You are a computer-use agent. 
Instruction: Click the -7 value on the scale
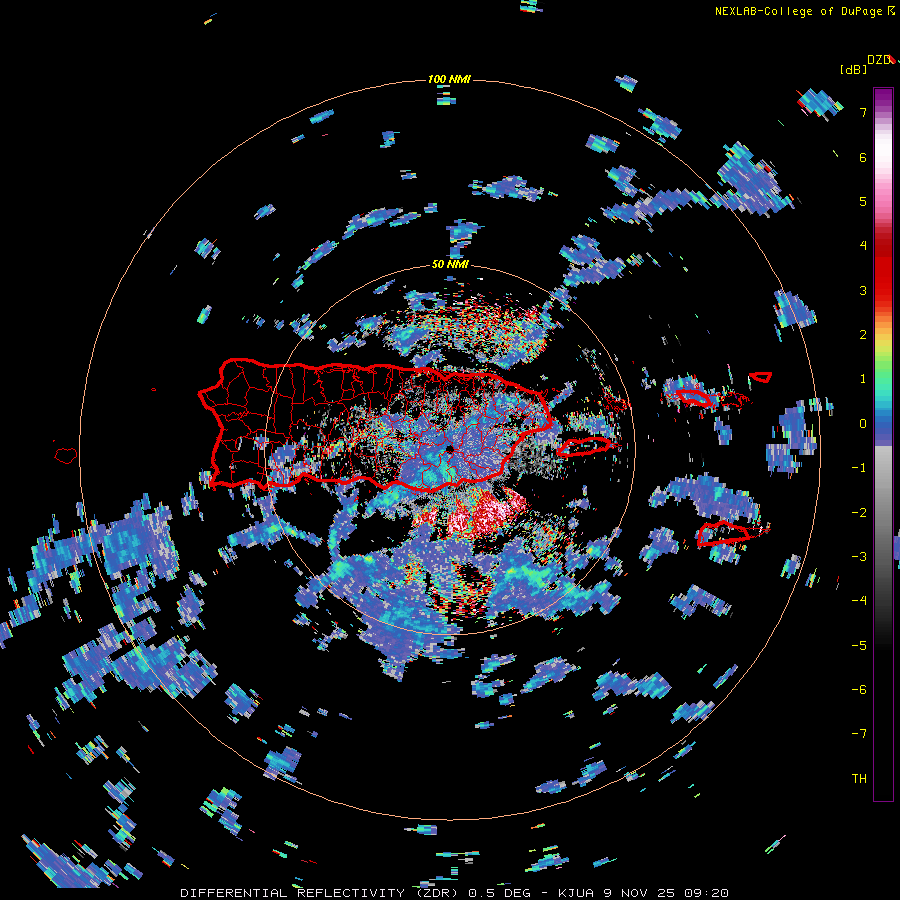pos(859,734)
